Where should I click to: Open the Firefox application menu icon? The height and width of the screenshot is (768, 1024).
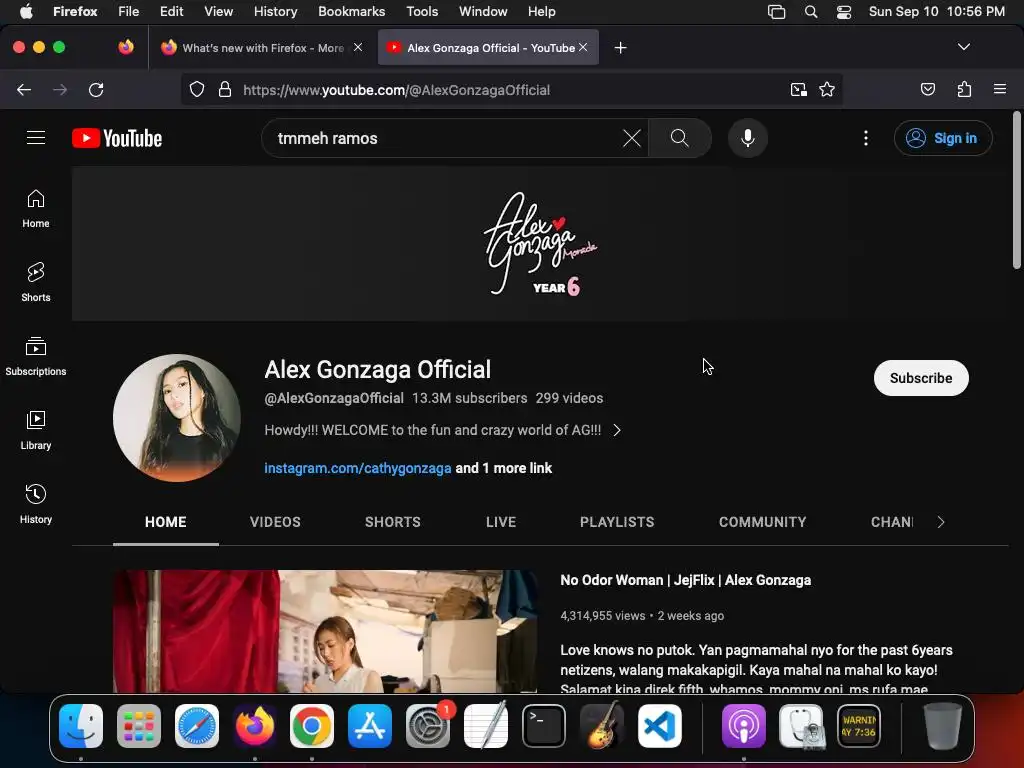point(1000,89)
